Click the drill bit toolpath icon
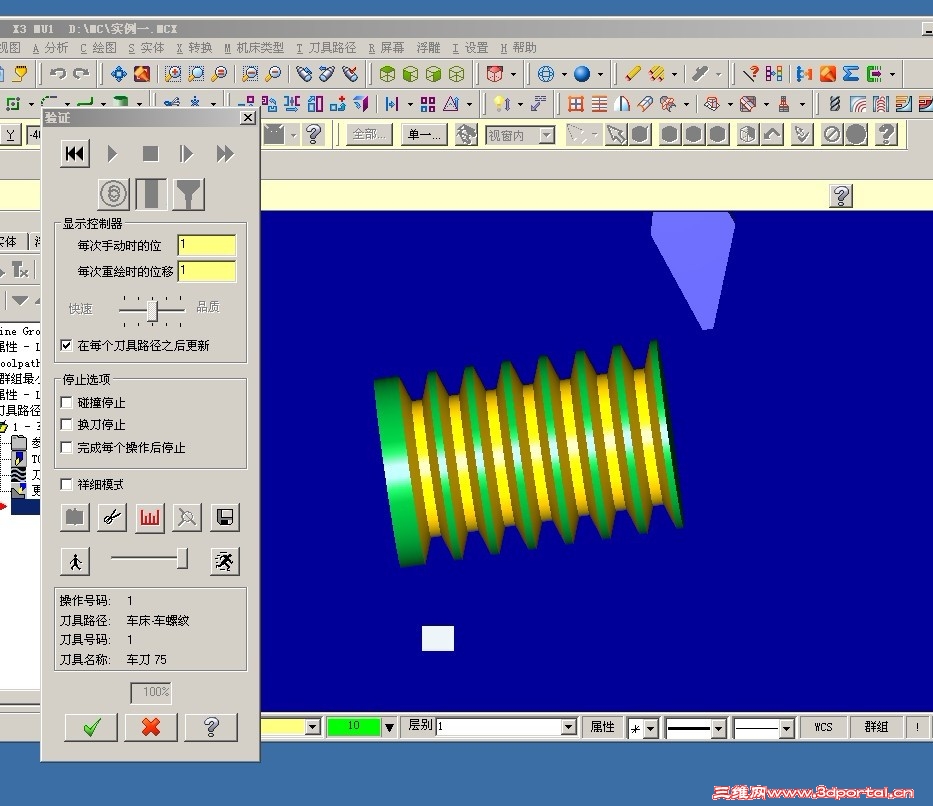 coord(834,104)
